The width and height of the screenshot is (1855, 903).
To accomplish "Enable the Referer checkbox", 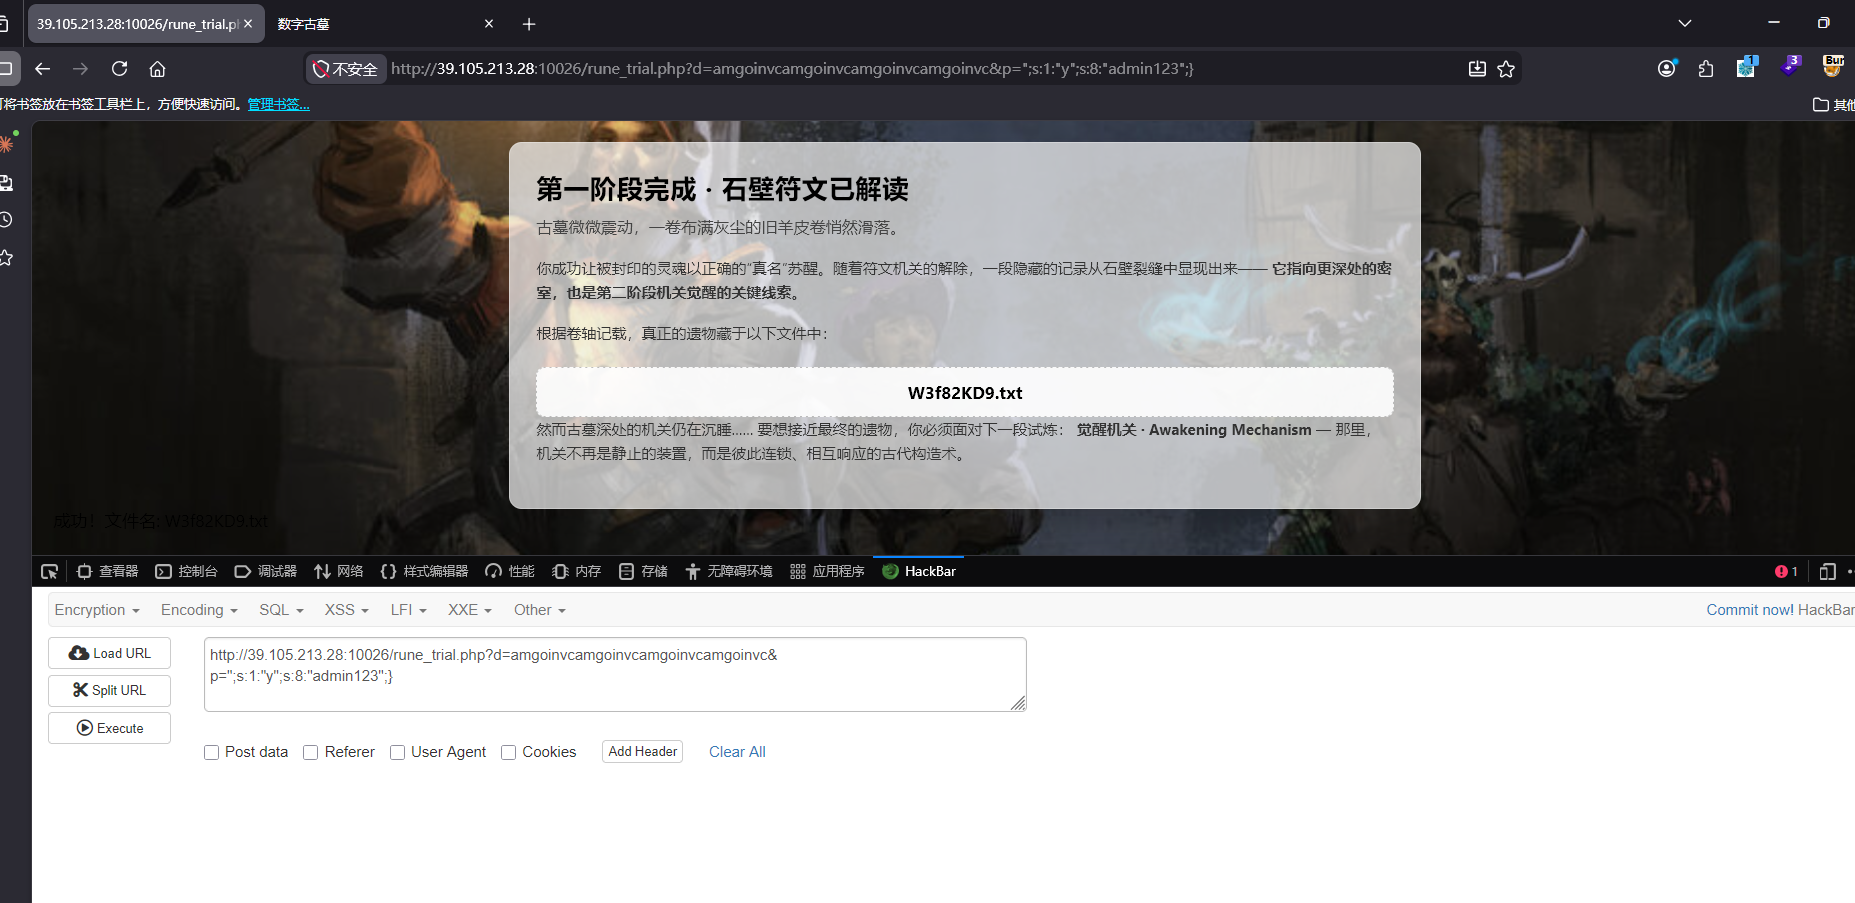I will tap(311, 752).
